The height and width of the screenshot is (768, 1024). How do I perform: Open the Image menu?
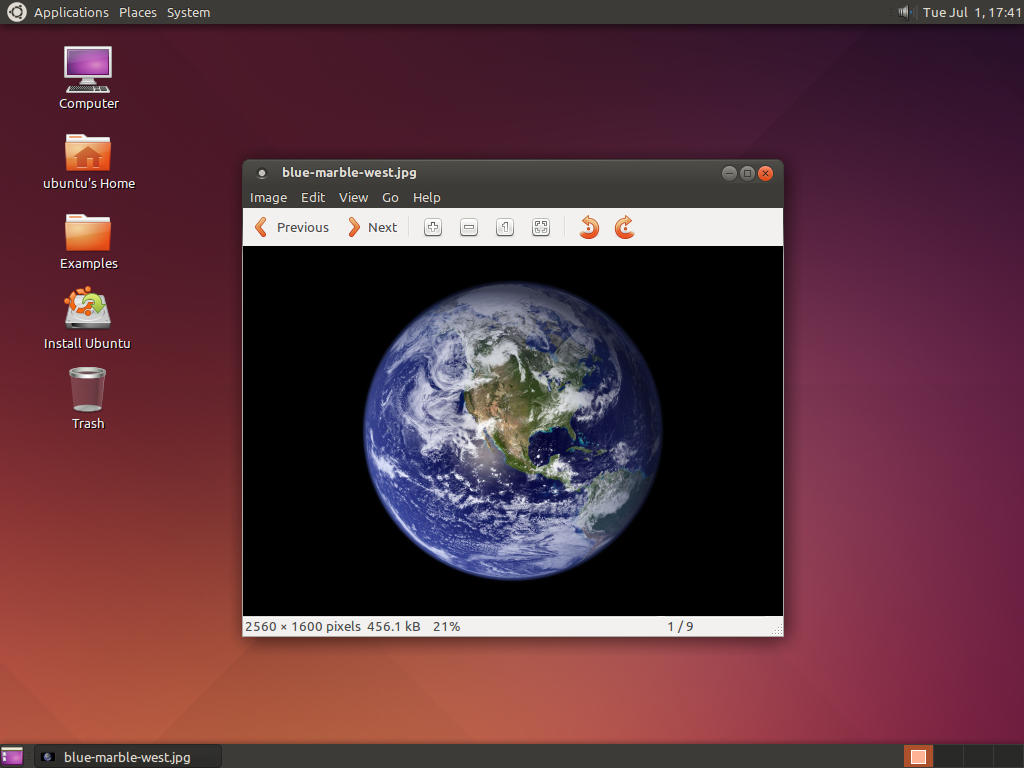click(x=267, y=197)
